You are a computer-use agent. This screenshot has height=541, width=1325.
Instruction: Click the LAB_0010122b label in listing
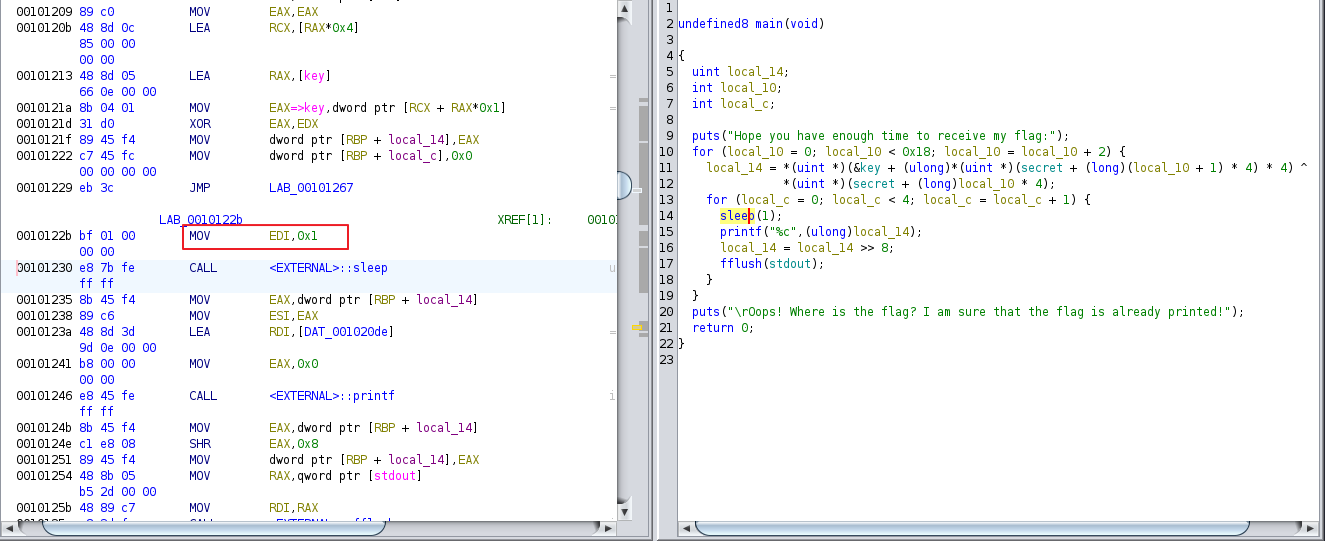click(200, 219)
